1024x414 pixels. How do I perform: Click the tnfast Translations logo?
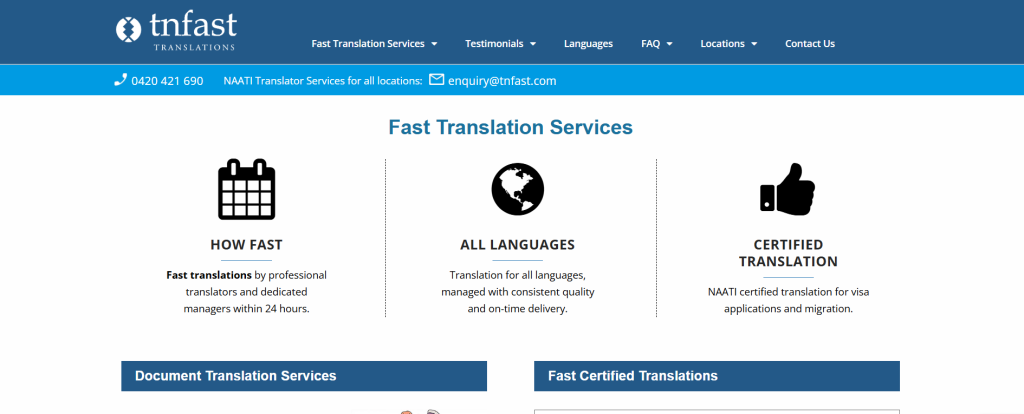176,31
